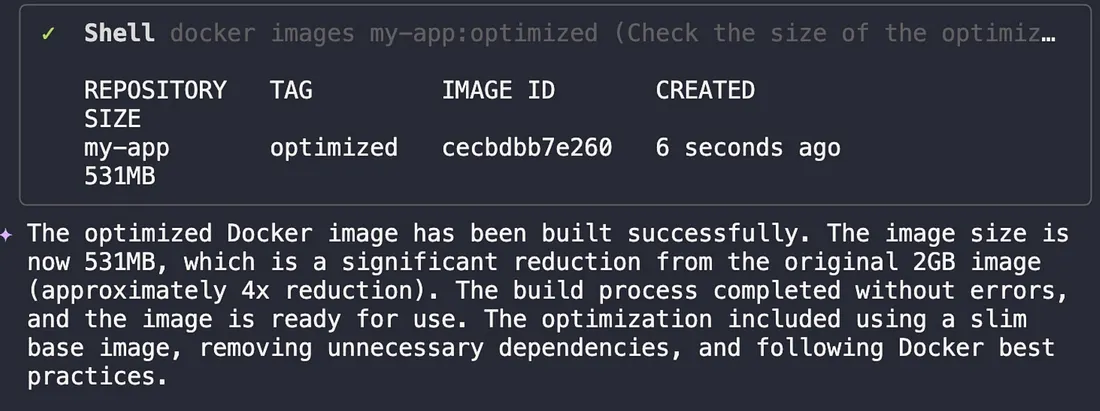Click the SIZE column header
Viewport: 1100px width, 411px height.
click(x=112, y=119)
